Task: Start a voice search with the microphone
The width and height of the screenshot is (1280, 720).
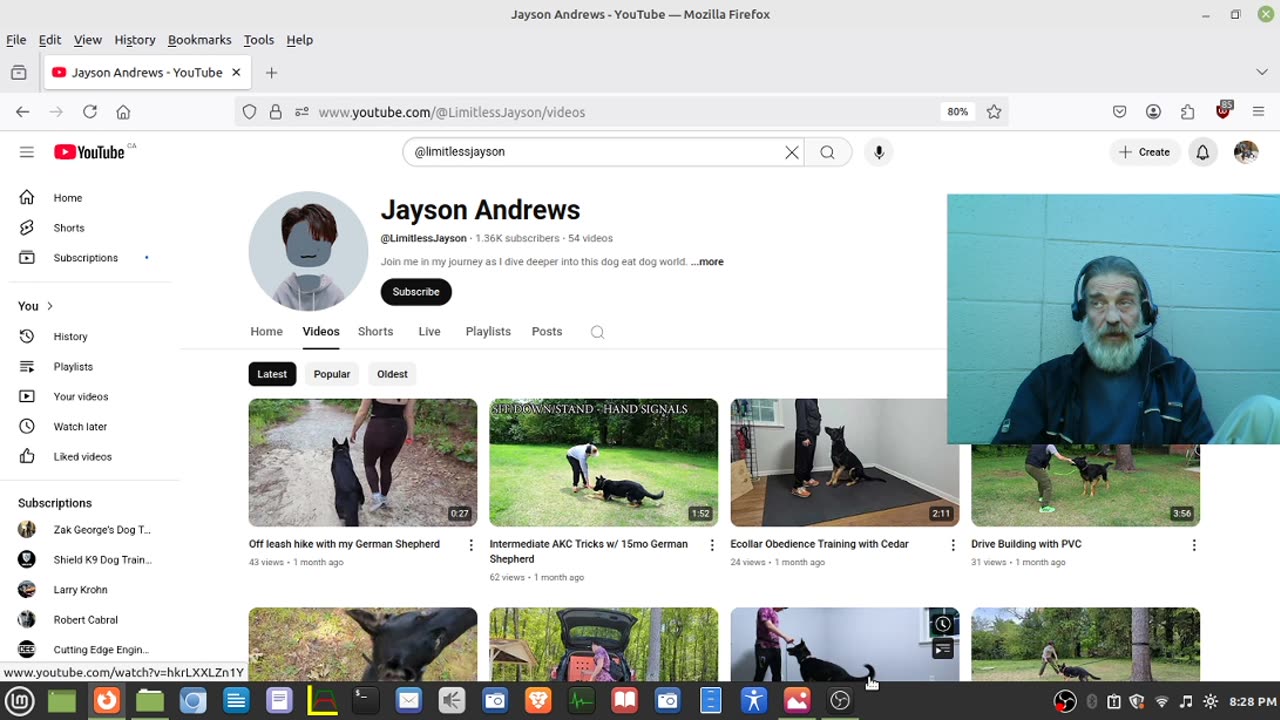Action: (879, 152)
